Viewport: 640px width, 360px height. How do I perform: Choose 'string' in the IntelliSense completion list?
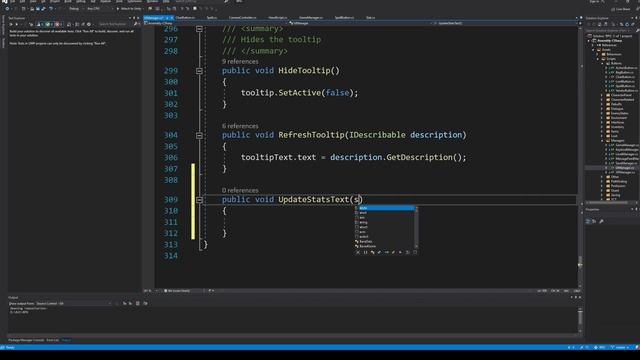pos(363,222)
